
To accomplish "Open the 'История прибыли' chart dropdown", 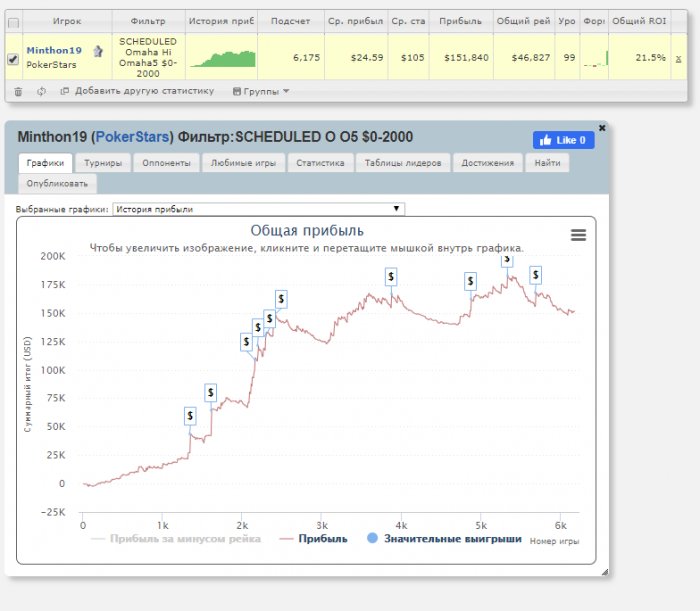I will pos(259,209).
